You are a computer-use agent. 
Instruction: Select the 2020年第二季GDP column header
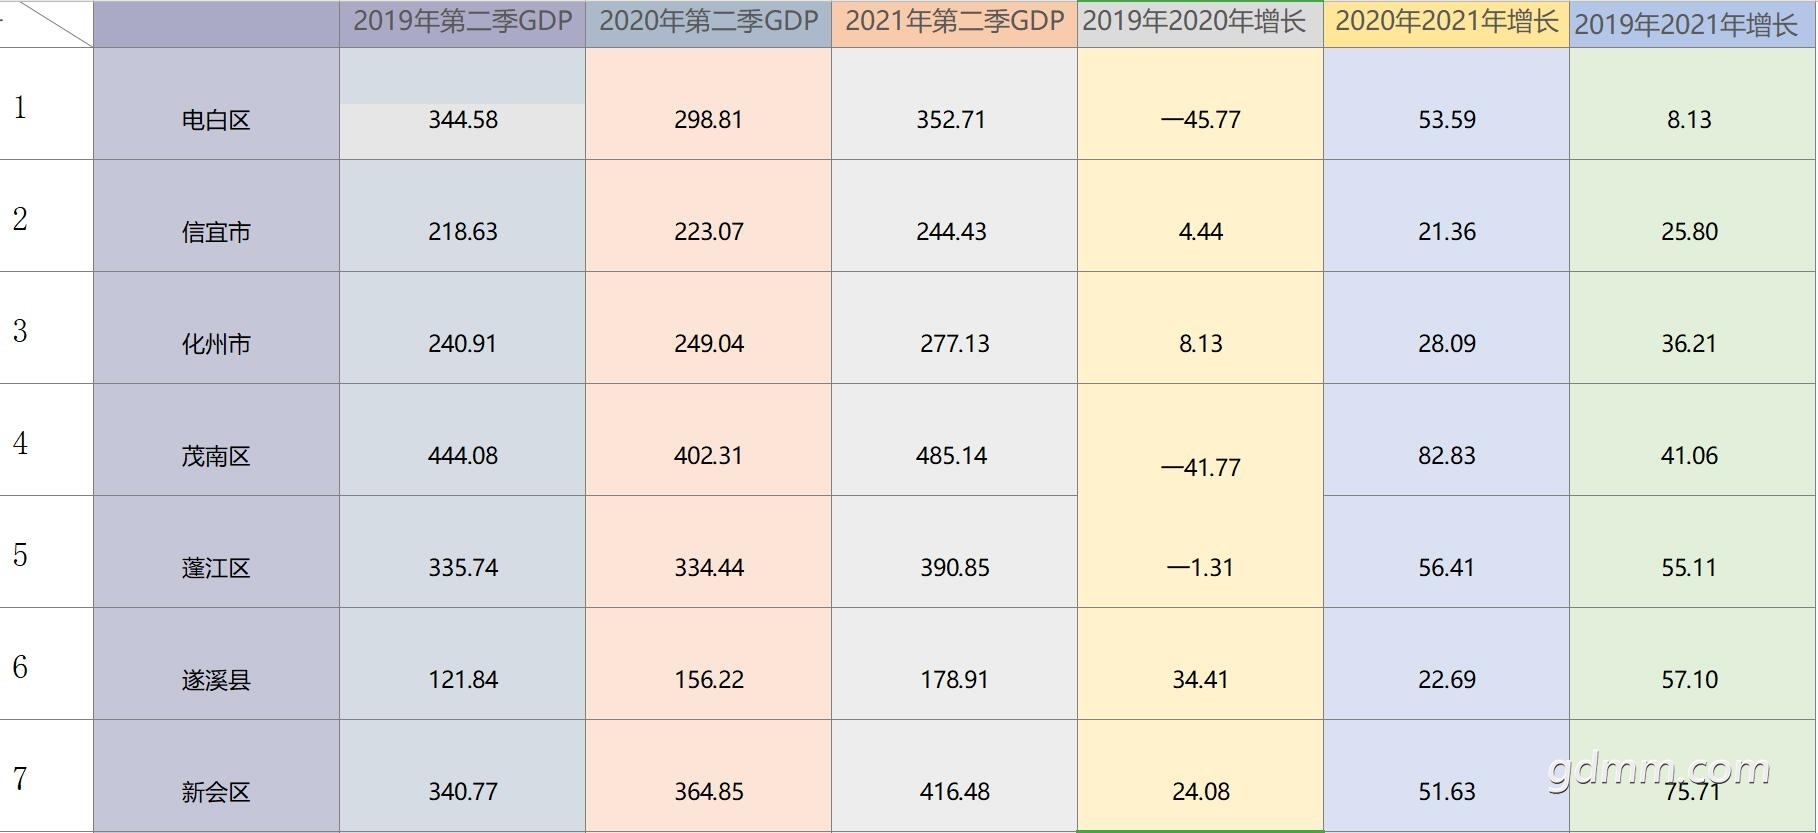[708, 23]
